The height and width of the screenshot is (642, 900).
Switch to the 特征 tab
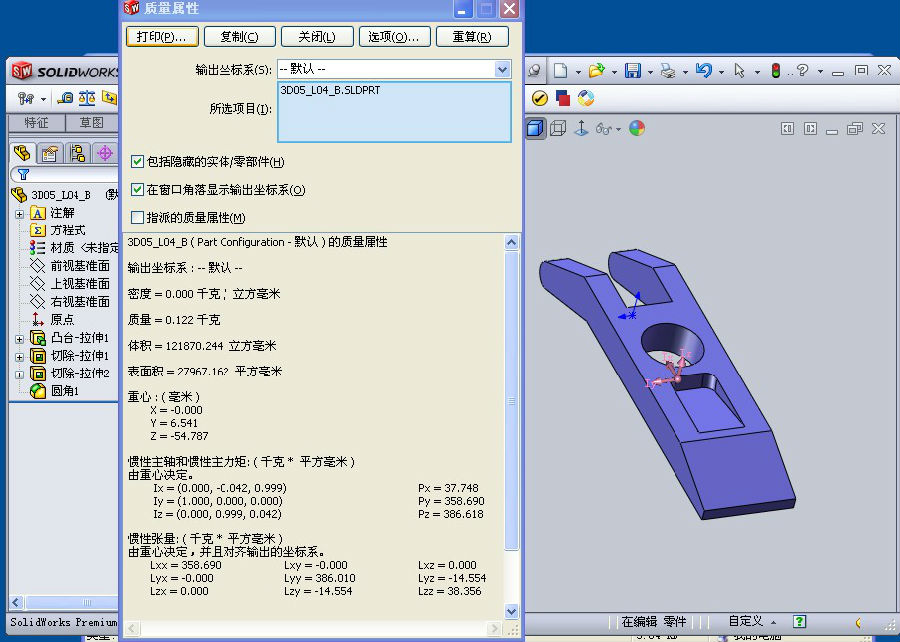point(36,123)
